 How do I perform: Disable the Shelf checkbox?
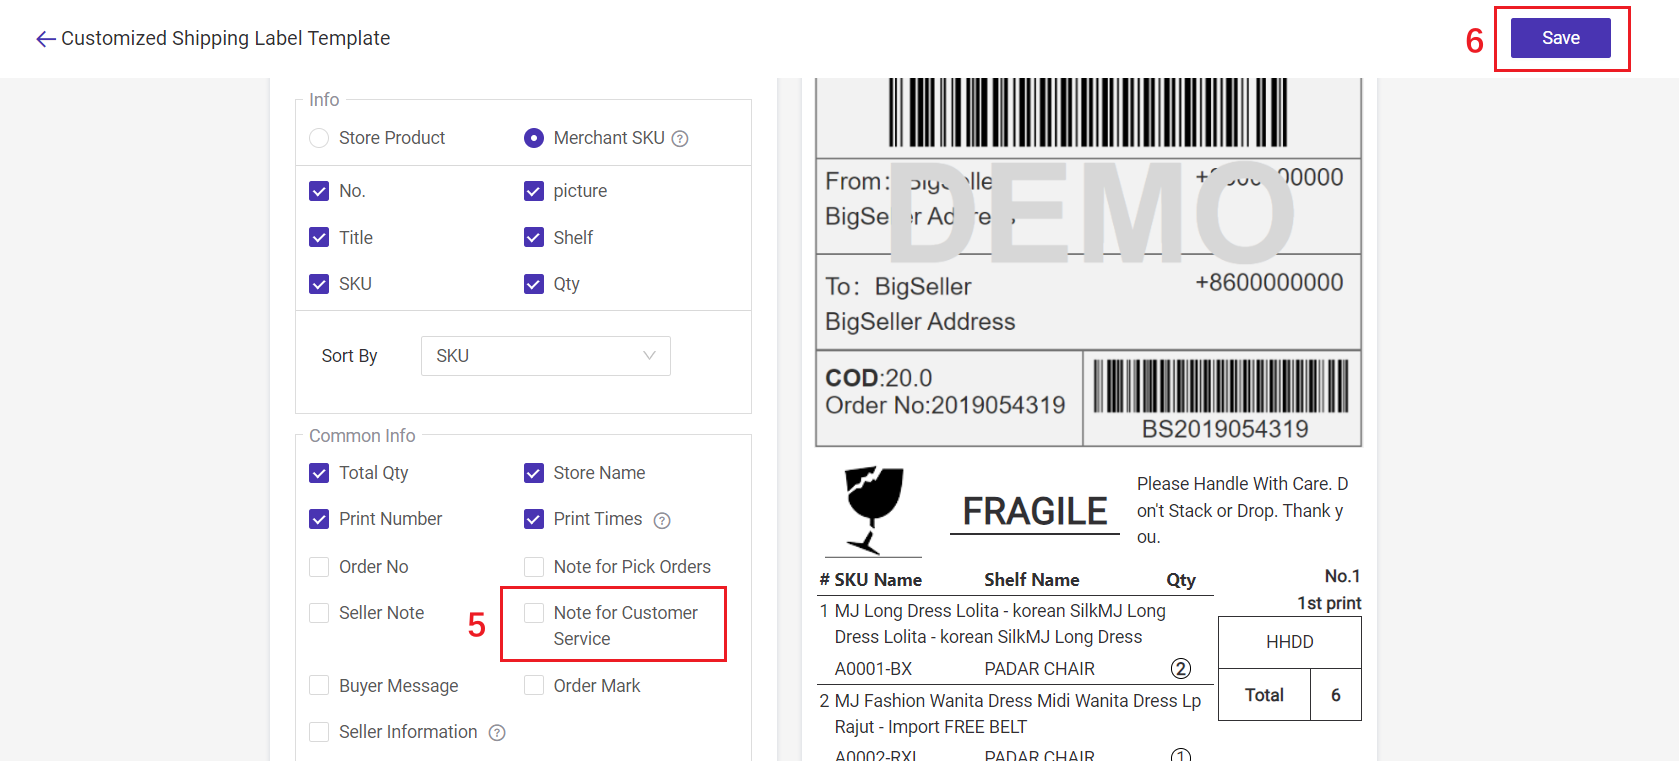(x=534, y=237)
